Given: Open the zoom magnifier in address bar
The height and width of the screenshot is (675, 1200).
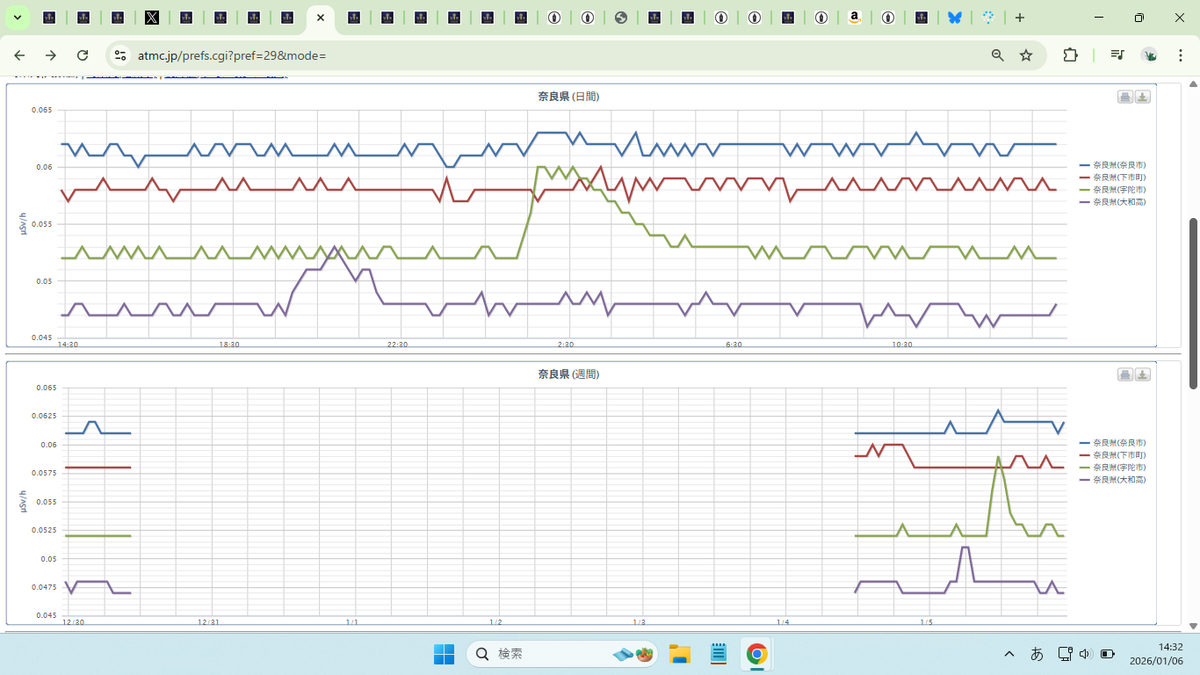Looking at the screenshot, I should pos(997,55).
